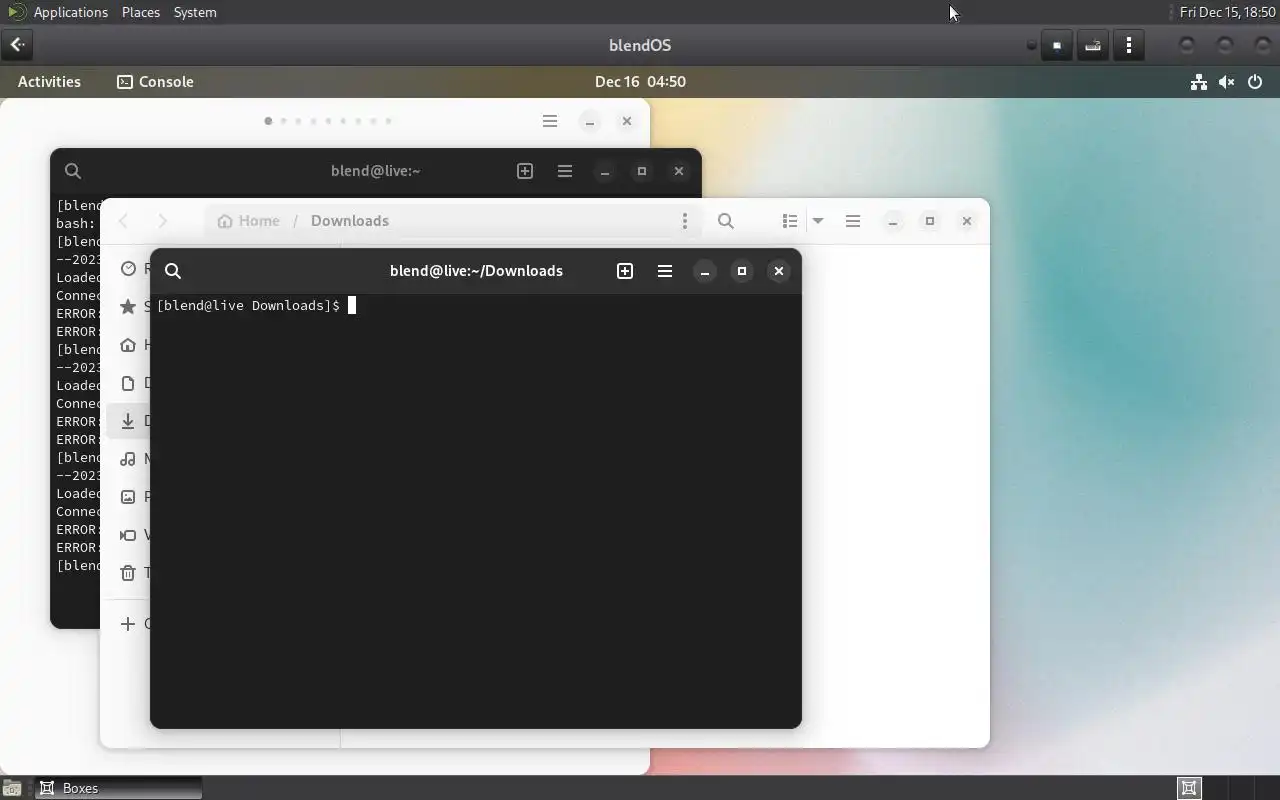Click plus Other Locations in Files sidebar
The image size is (1280, 800).
tap(129, 624)
